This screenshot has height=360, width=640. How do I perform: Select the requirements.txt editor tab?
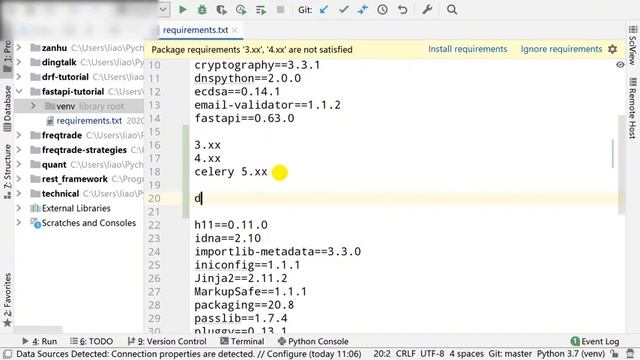pos(196,30)
